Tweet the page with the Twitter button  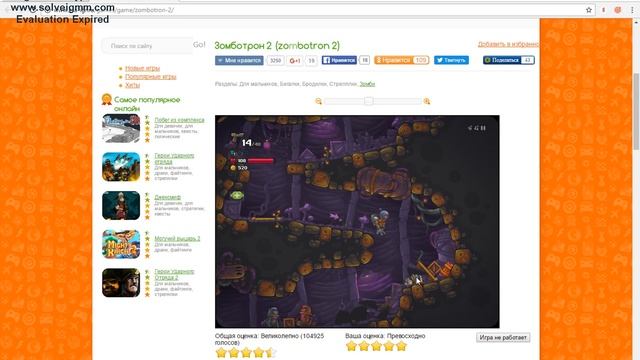[451, 60]
